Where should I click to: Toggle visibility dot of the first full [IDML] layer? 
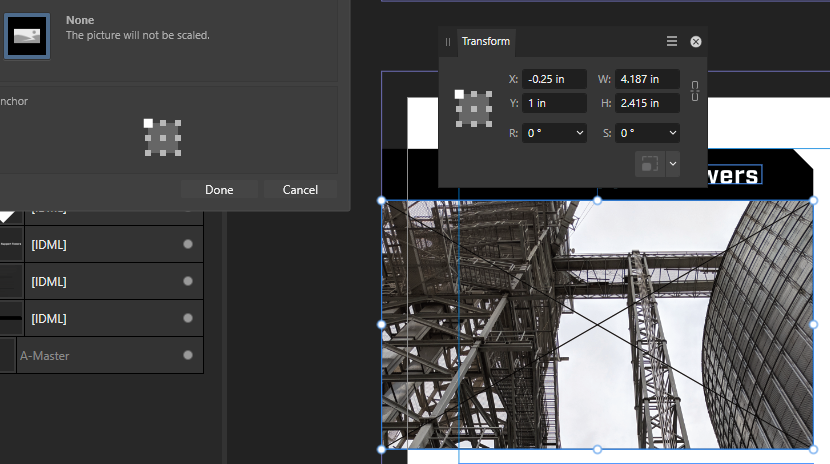pos(188,244)
